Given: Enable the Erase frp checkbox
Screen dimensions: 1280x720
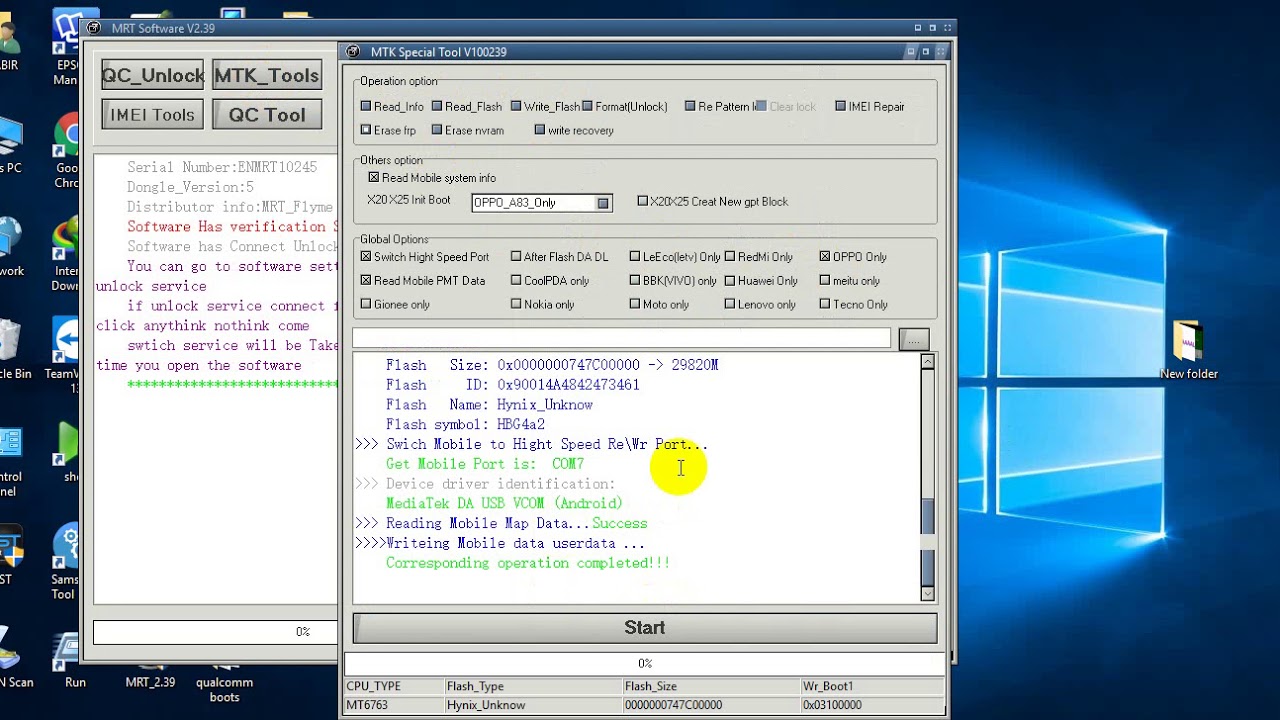Looking at the screenshot, I should [366, 130].
